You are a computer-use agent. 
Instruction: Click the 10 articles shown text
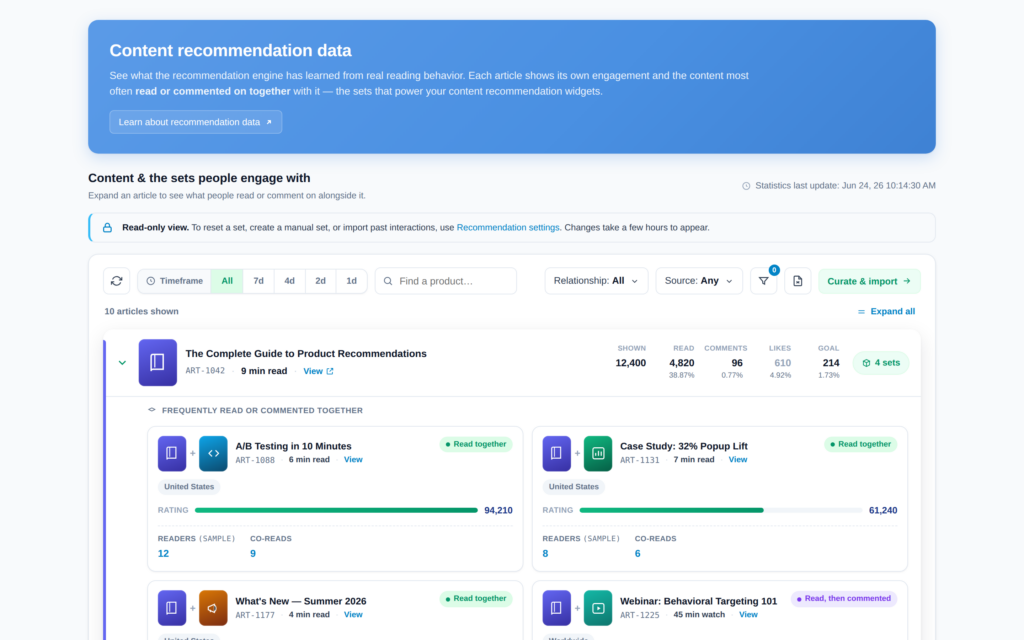[x=142, y=312]
